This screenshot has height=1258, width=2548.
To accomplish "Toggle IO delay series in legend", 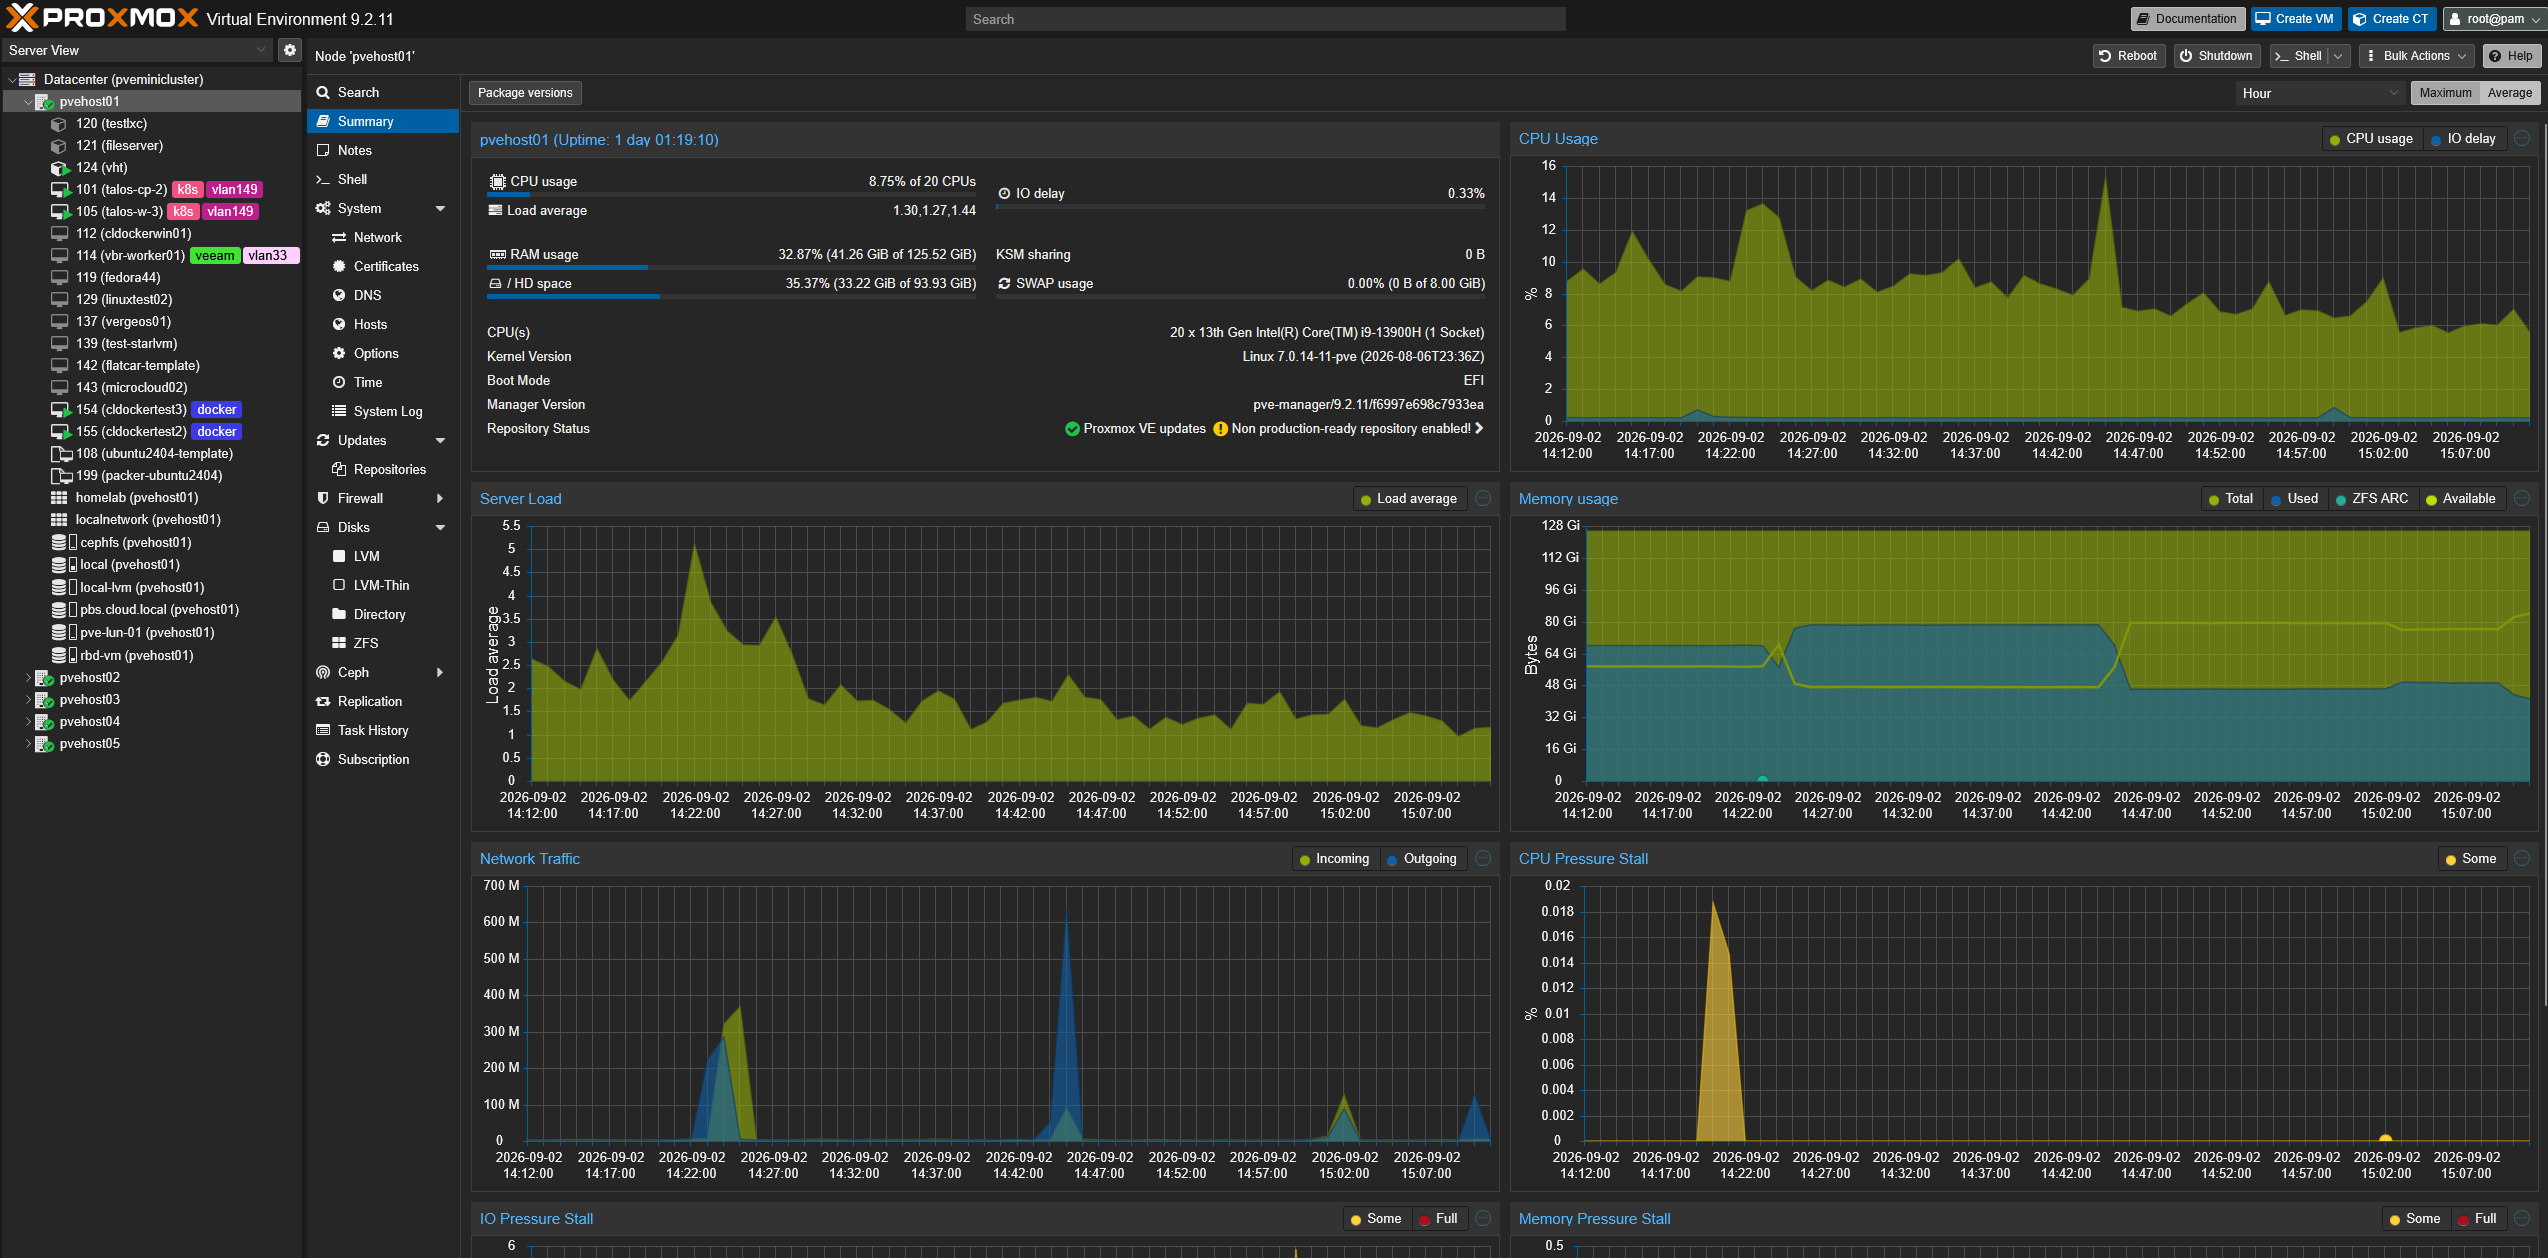I will tap(2463, 139).
